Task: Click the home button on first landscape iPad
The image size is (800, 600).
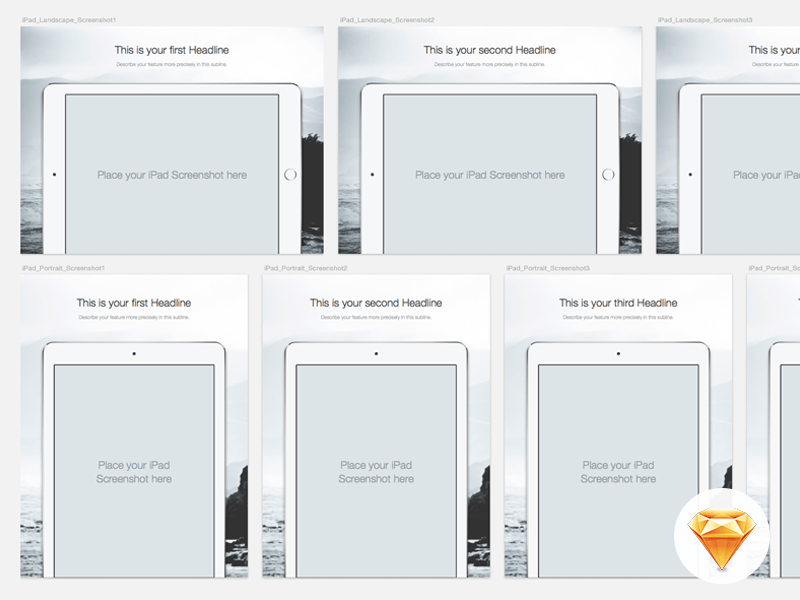Action: 289,173
